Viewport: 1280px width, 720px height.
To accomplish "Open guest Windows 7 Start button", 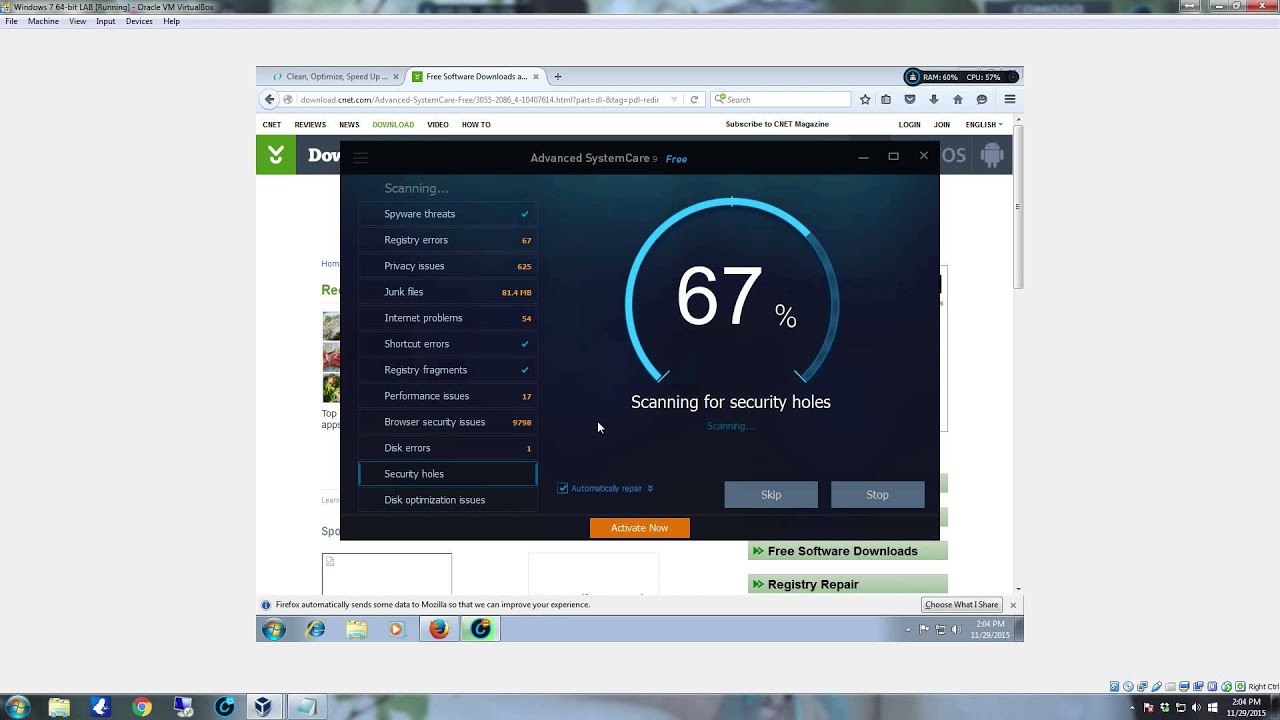I will coord(274,629).
